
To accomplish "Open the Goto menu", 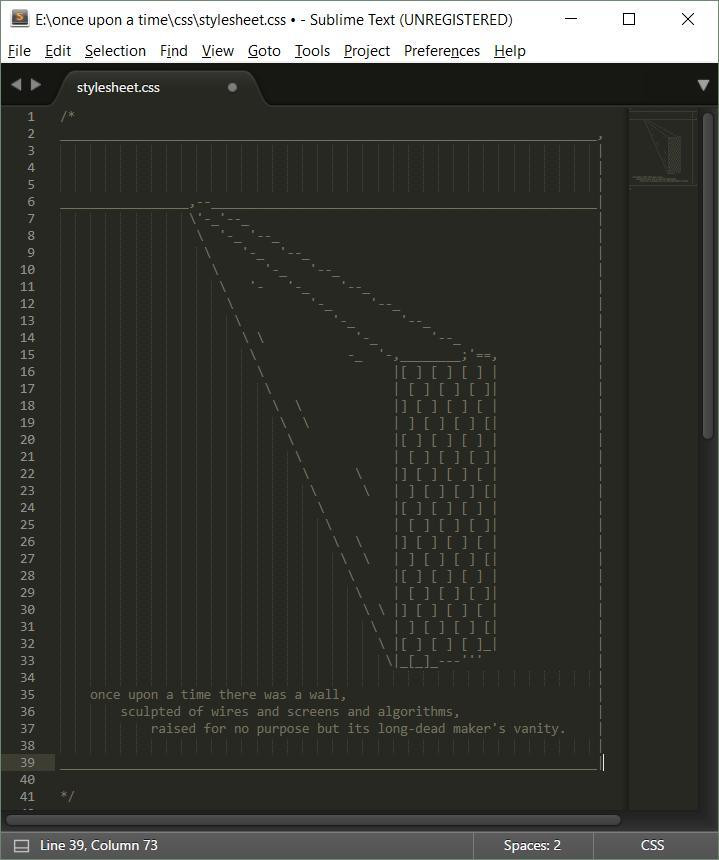I will tap(264, 50).
